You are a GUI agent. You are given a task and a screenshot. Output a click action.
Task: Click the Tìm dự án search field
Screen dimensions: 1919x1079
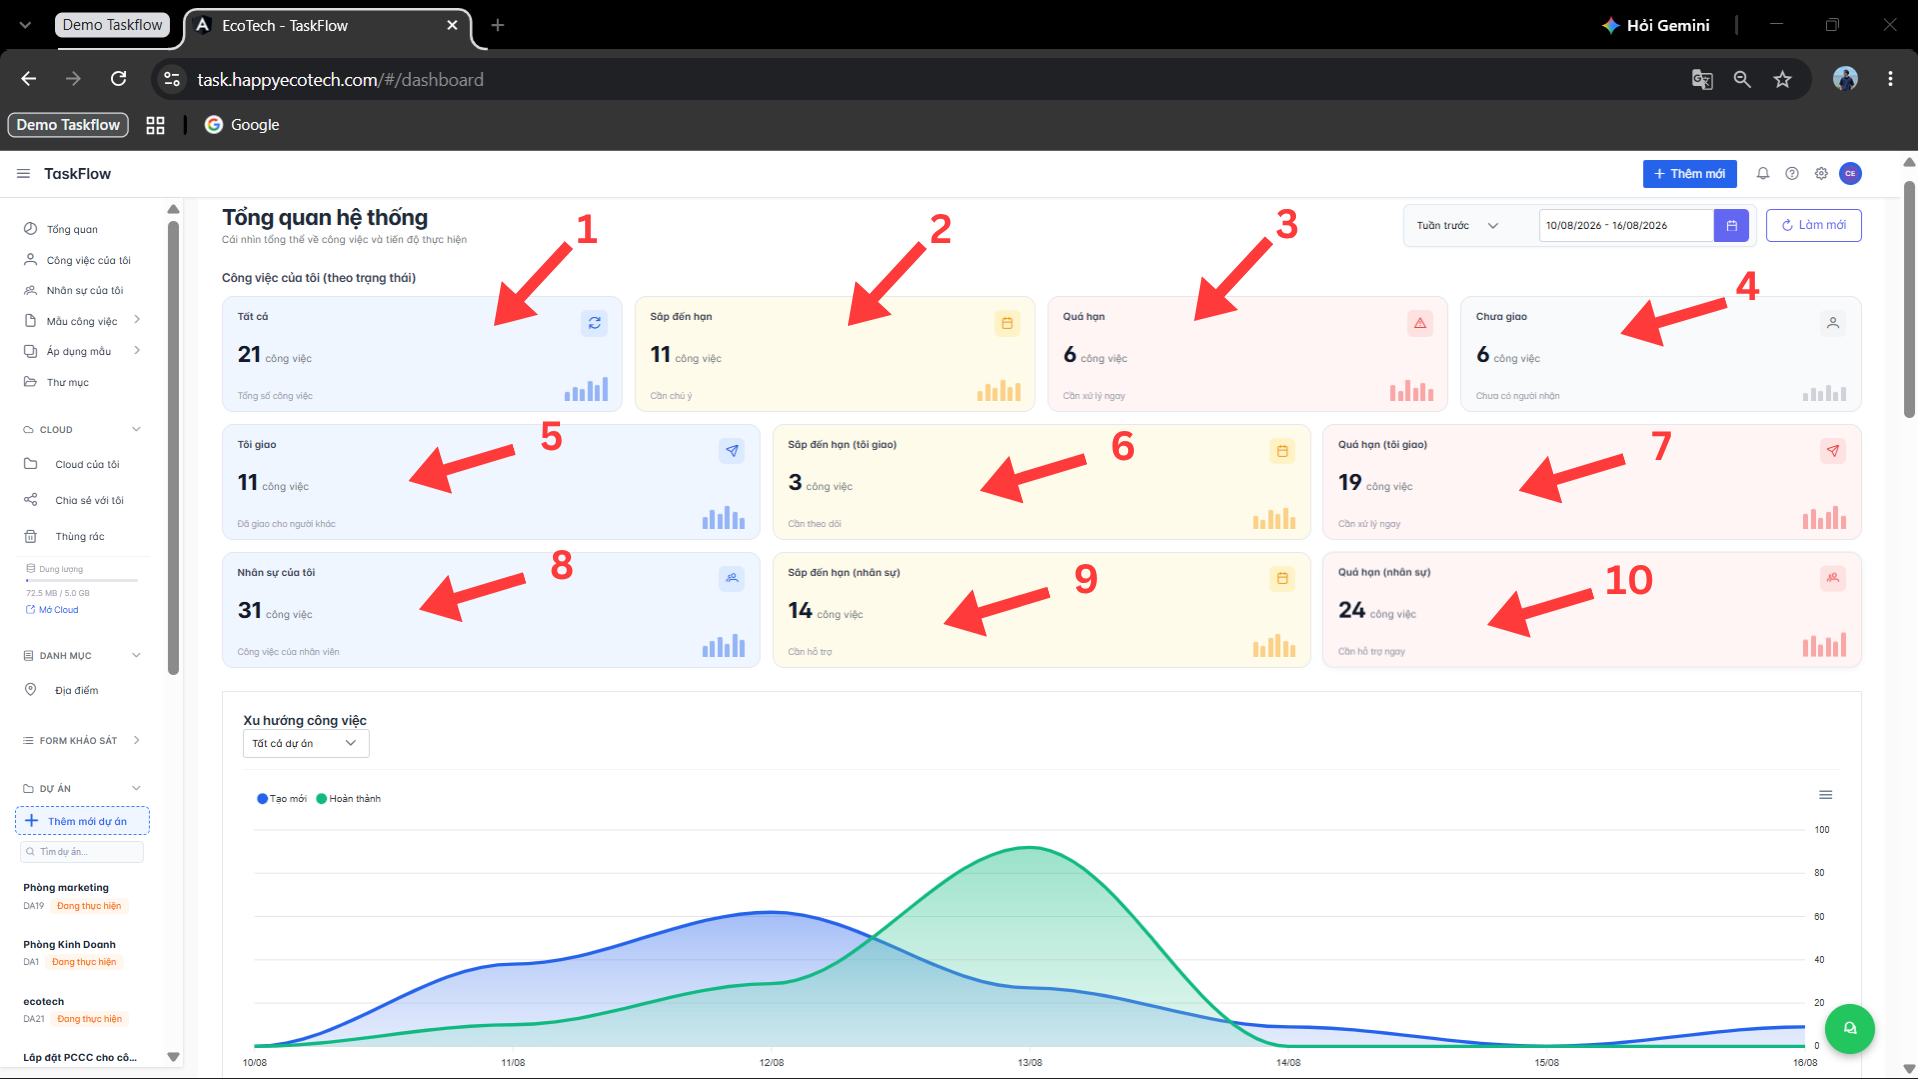pos(82,852)
